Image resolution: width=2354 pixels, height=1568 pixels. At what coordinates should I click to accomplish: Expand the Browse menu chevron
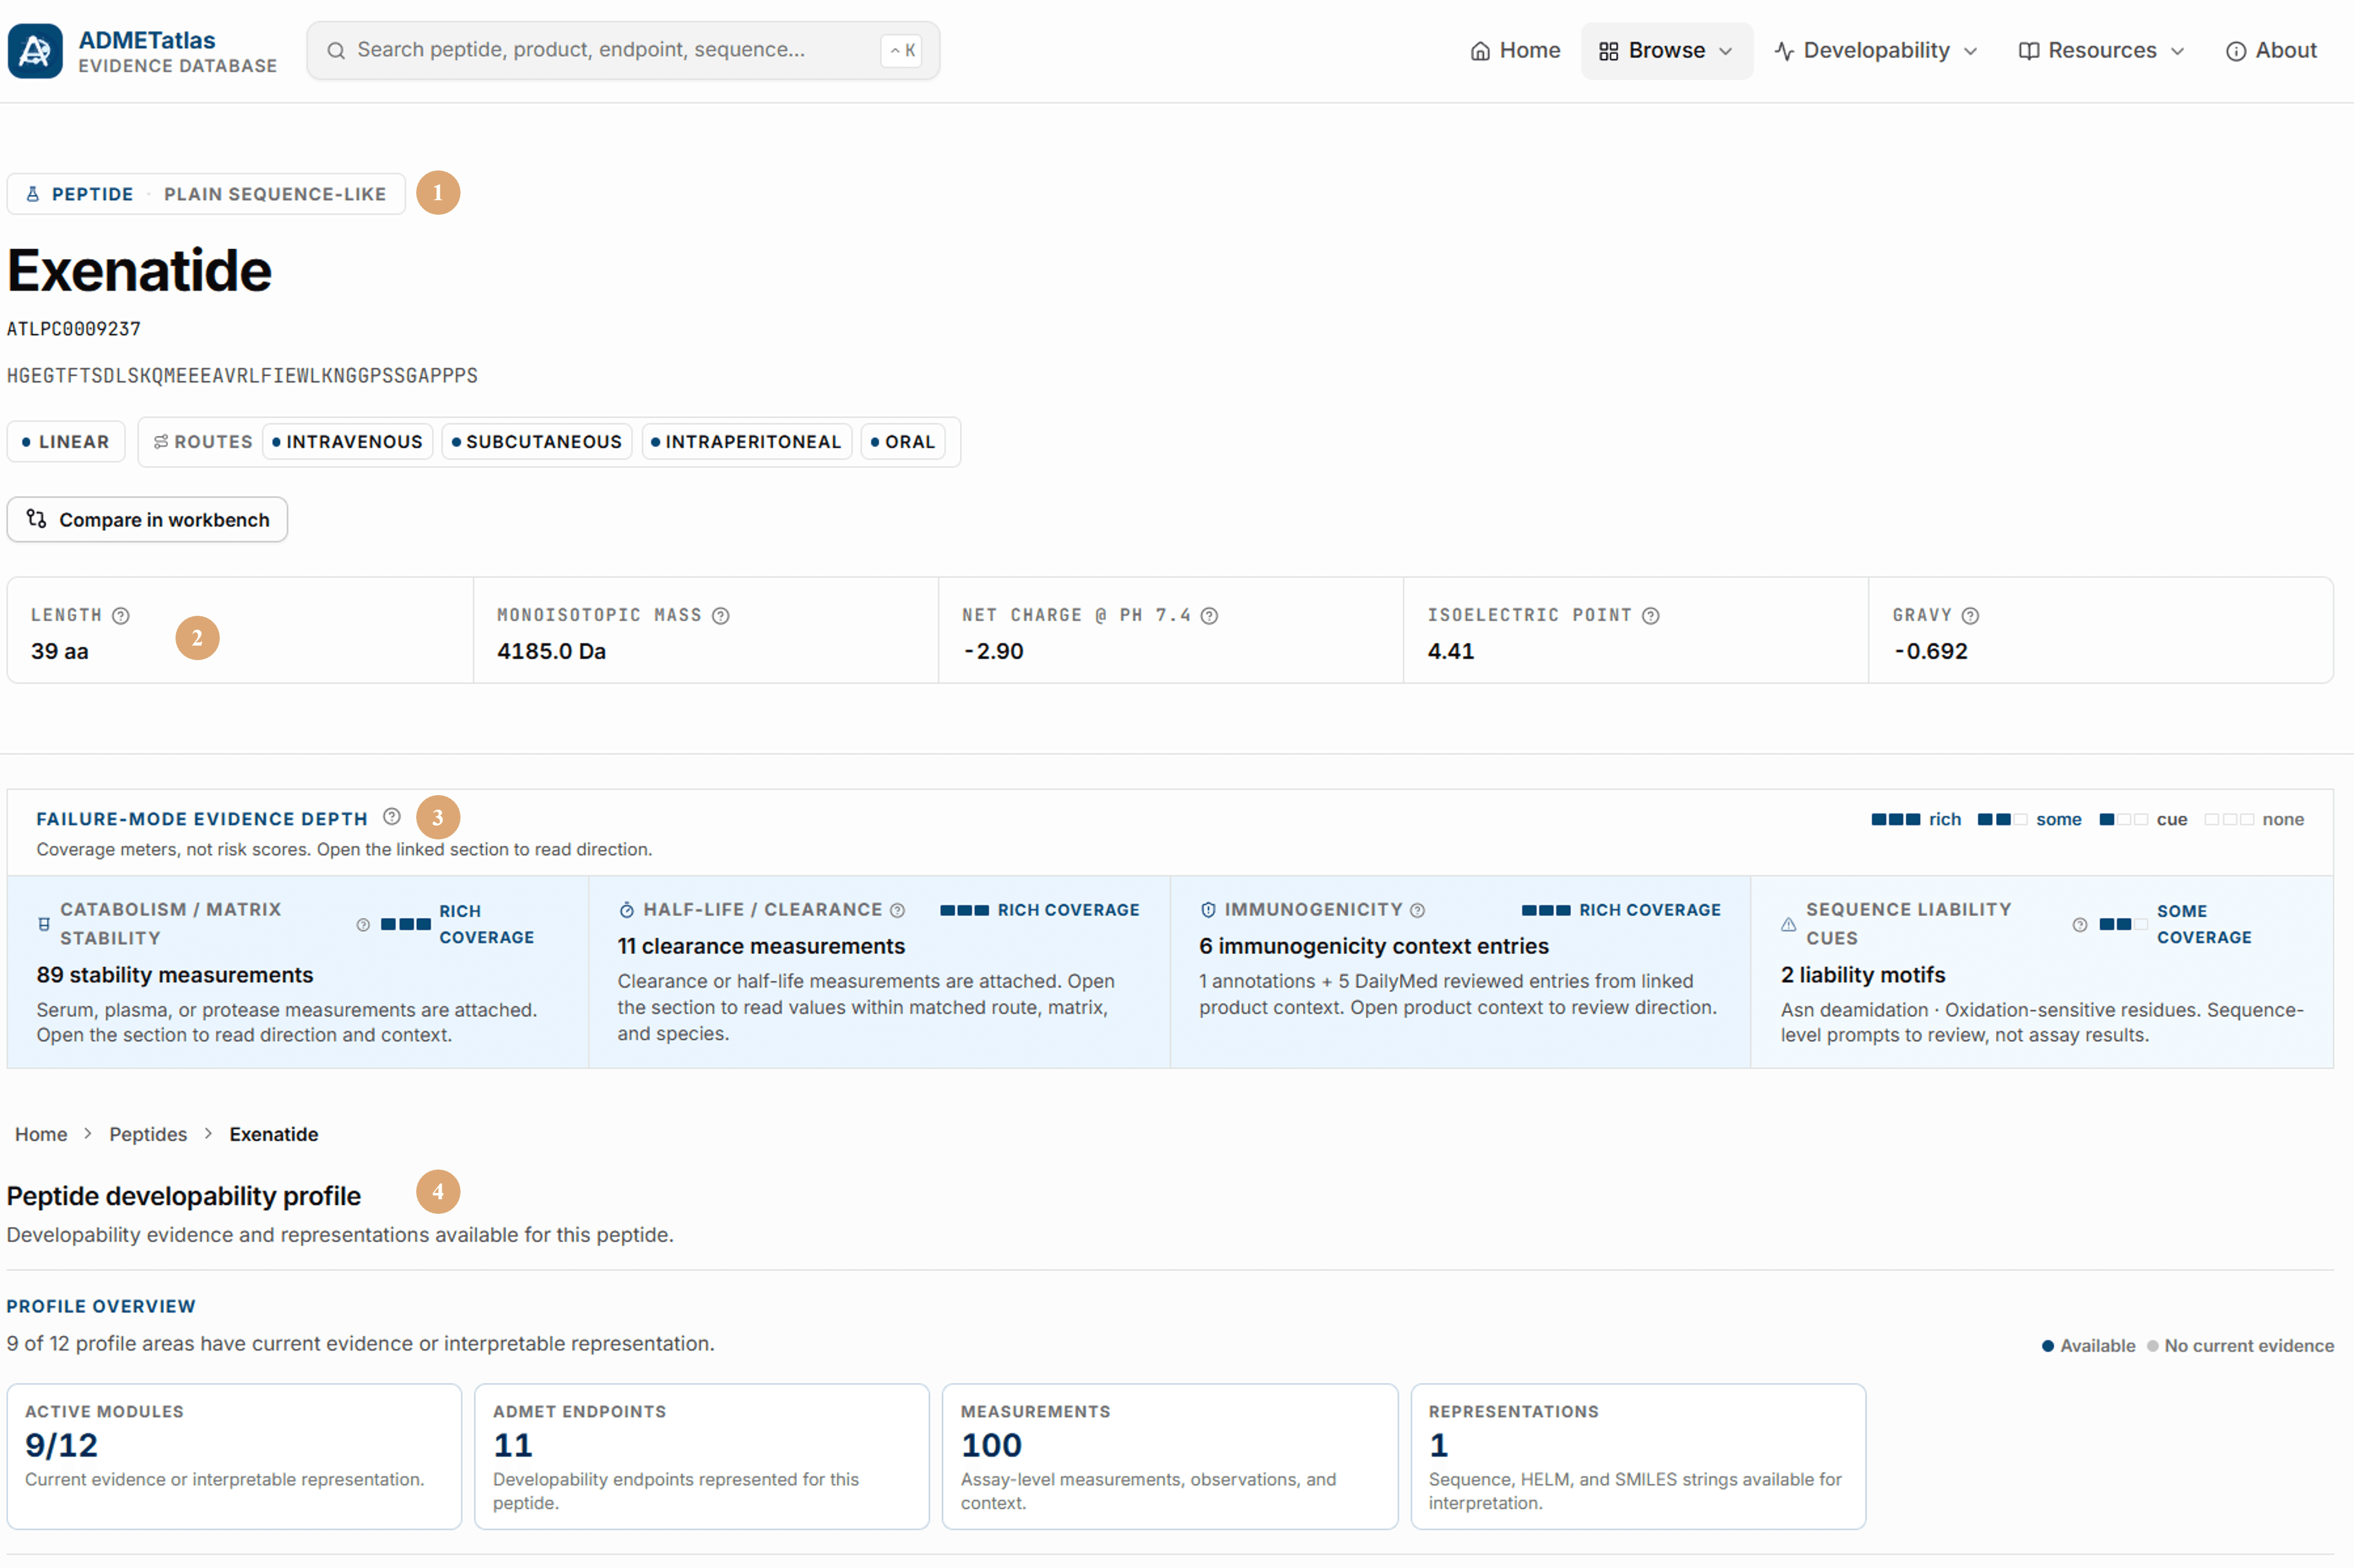point(1726,51)
